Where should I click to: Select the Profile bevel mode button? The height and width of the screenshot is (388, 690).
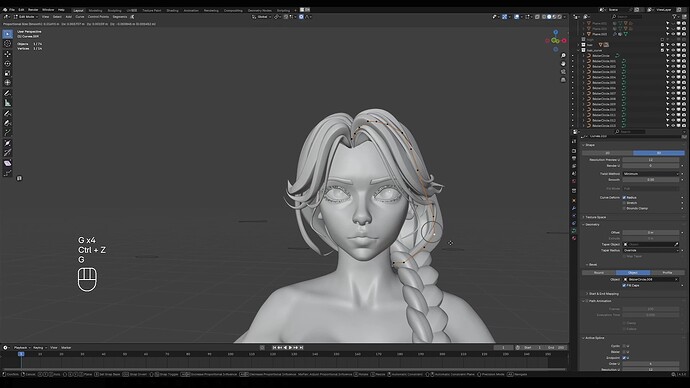click(667, 273)
